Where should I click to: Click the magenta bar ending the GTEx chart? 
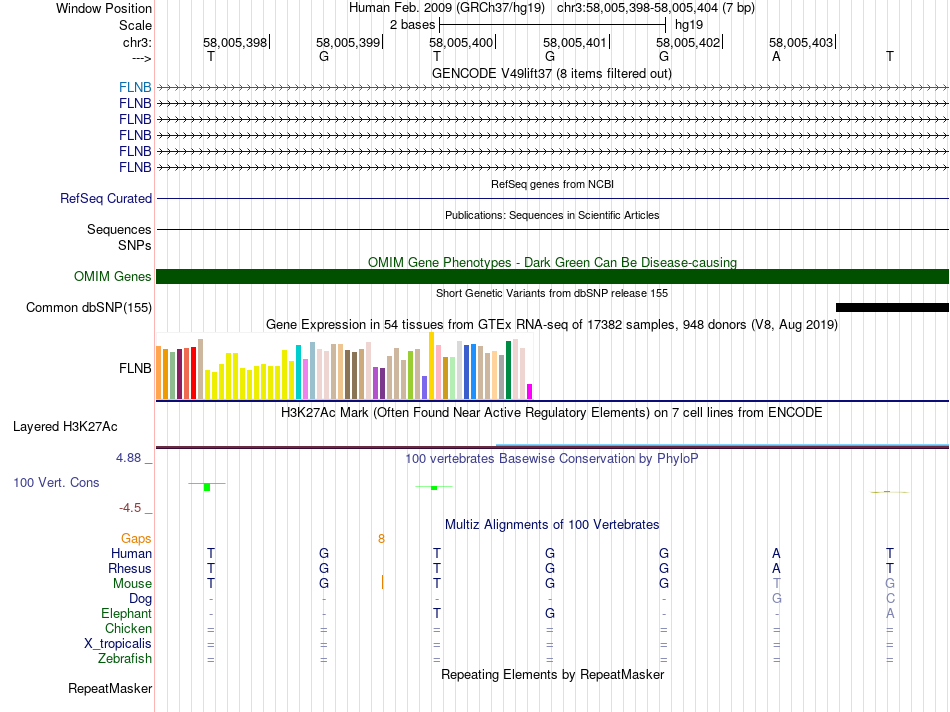tap(530, 391)
